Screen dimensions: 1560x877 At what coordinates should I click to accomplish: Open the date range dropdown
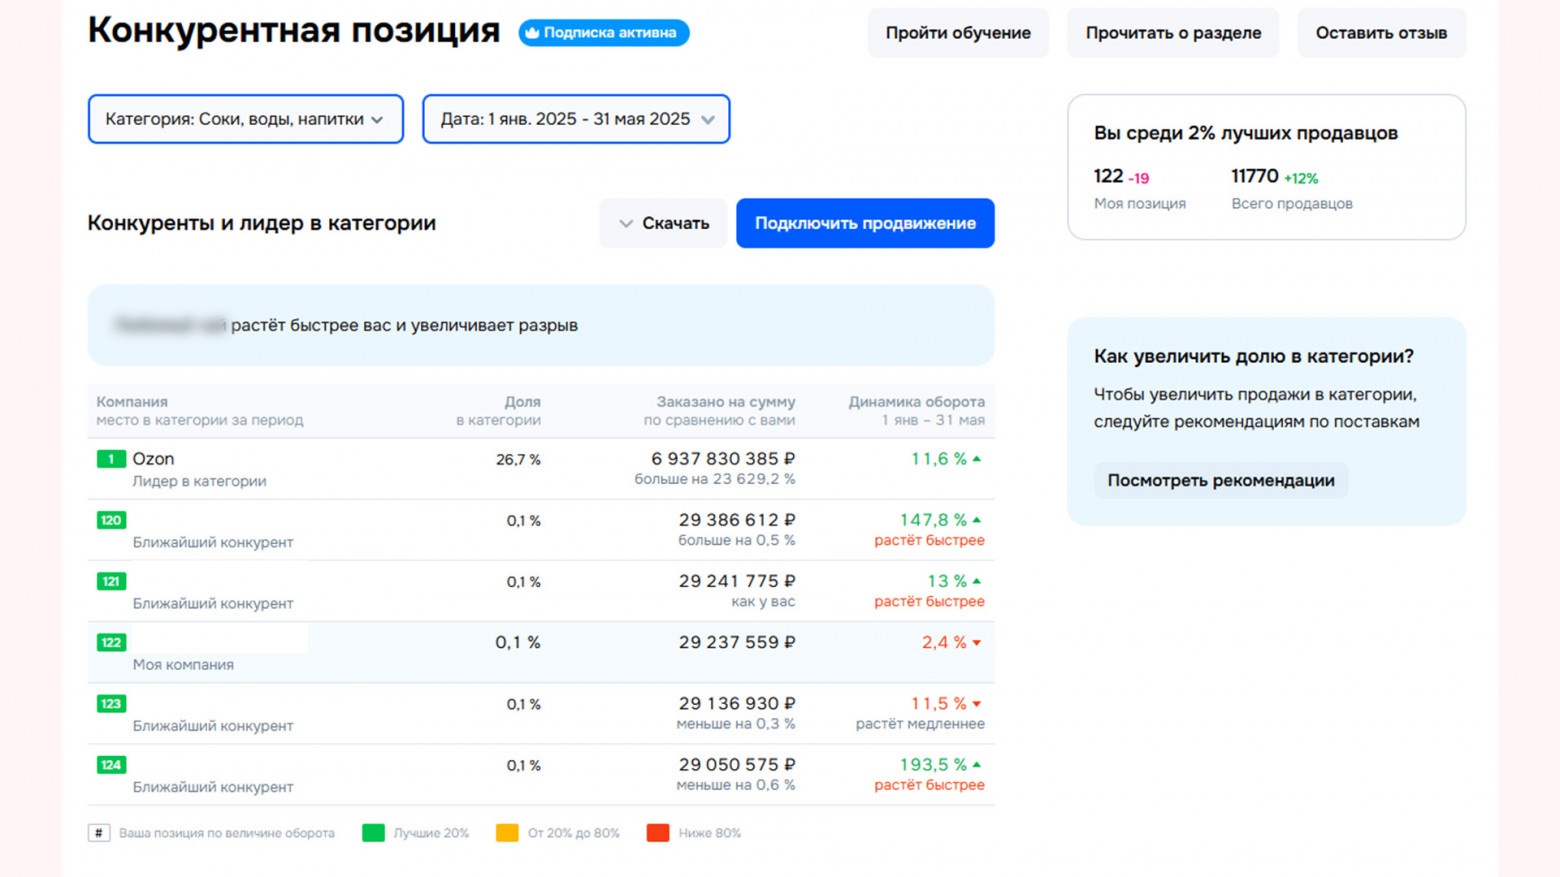[x=576, y=119]
